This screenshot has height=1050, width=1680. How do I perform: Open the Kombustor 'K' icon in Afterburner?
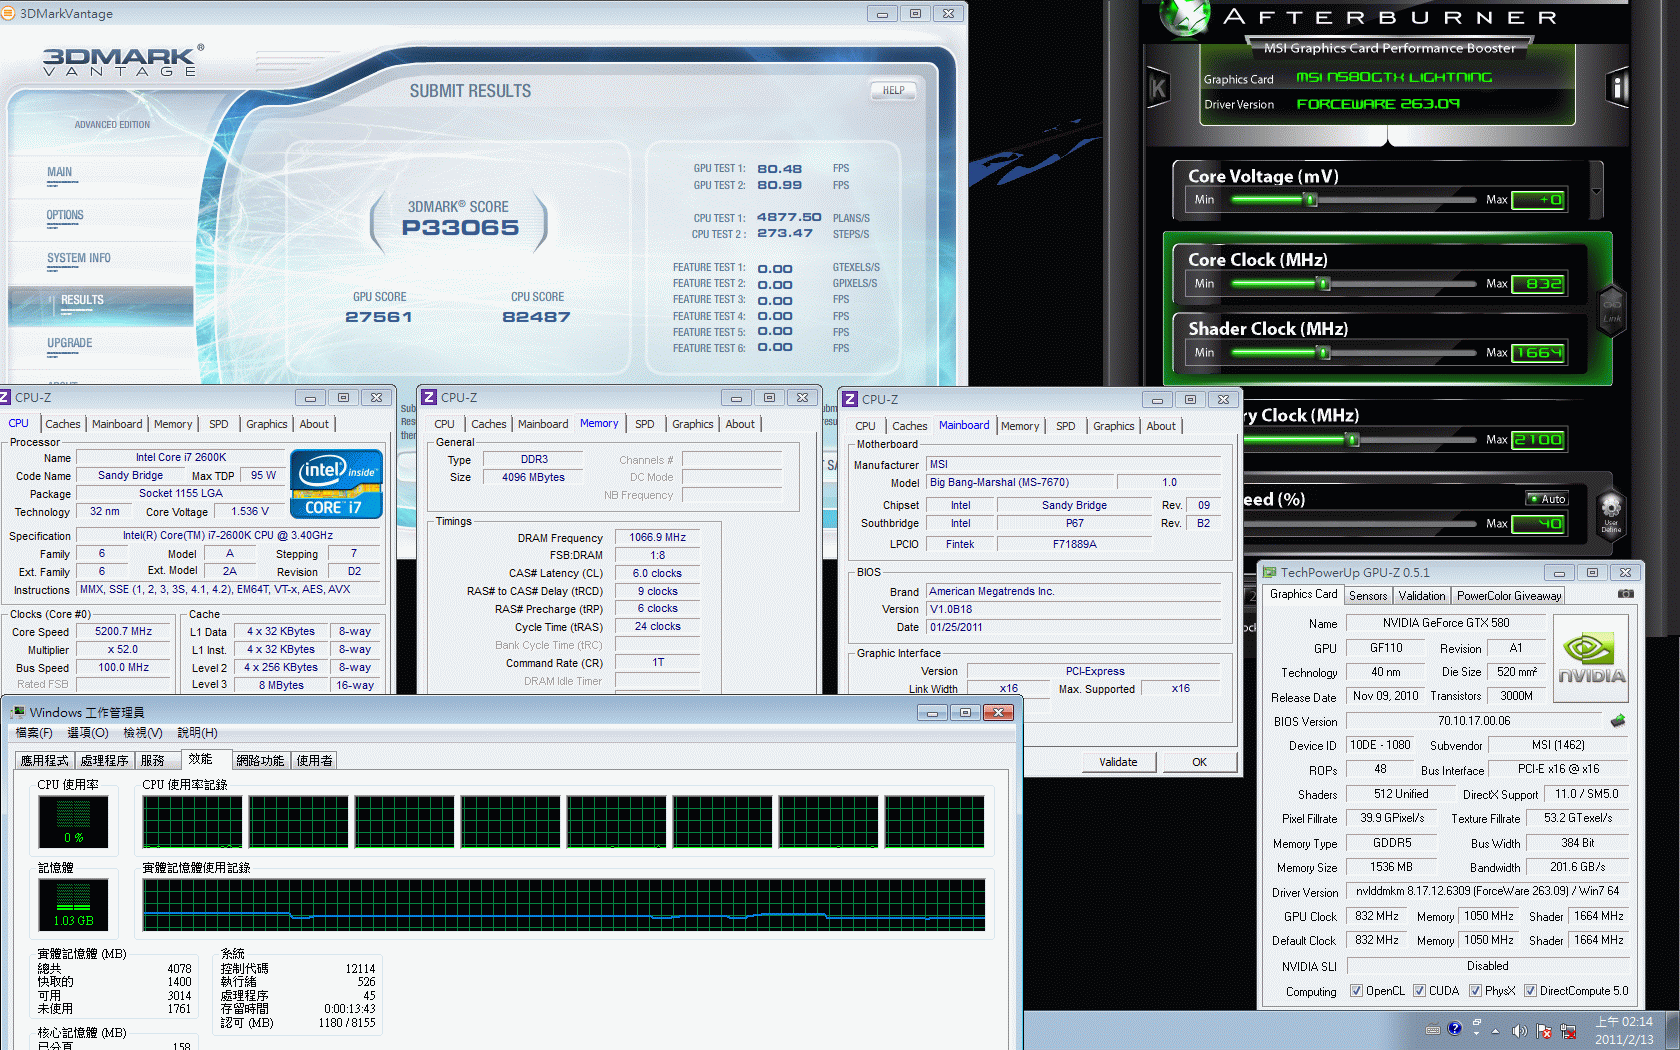(x=1158, y=88)
